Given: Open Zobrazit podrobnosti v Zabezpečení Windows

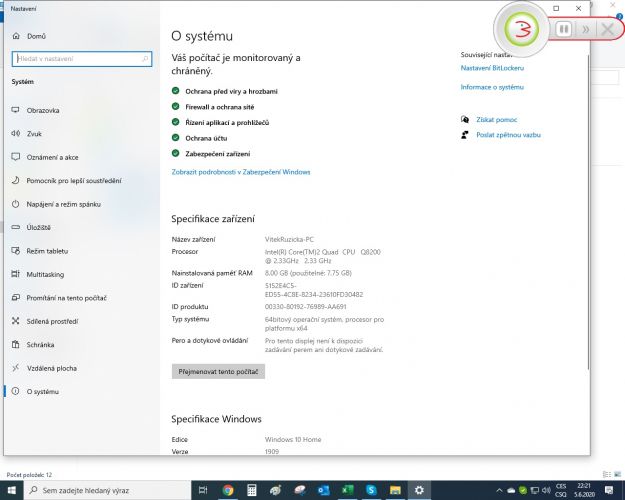Looking at the screenshot, I should tap(241, 172).
